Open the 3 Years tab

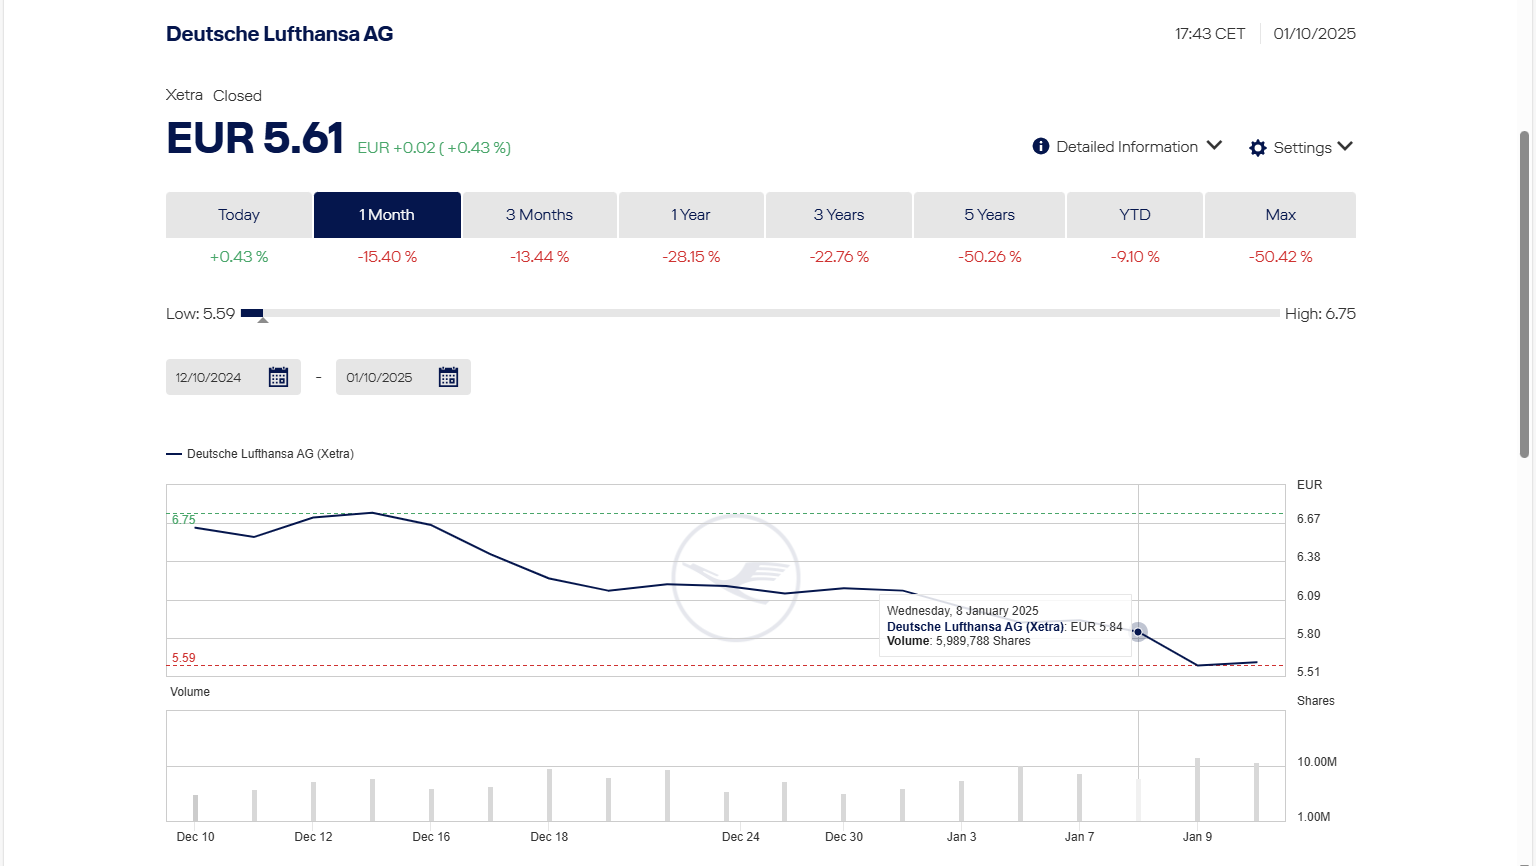click(839, 215)
